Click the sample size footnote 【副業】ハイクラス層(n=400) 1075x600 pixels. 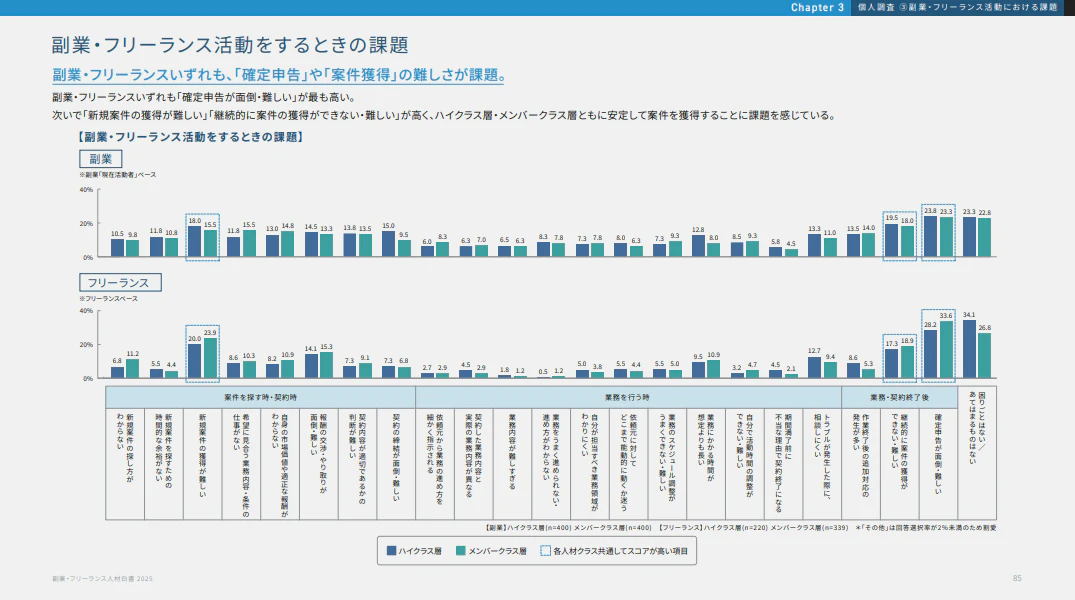527,528
